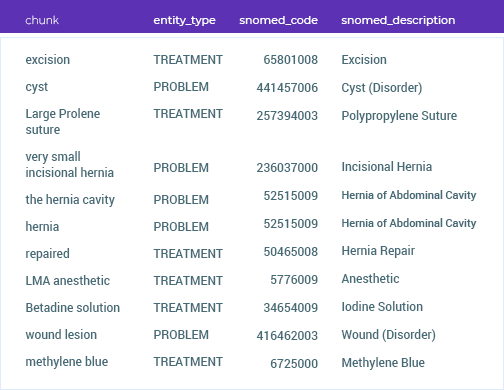504x390 pixels.
Task: Select the LMA anesthetic chunk
Action: point(68,281)
